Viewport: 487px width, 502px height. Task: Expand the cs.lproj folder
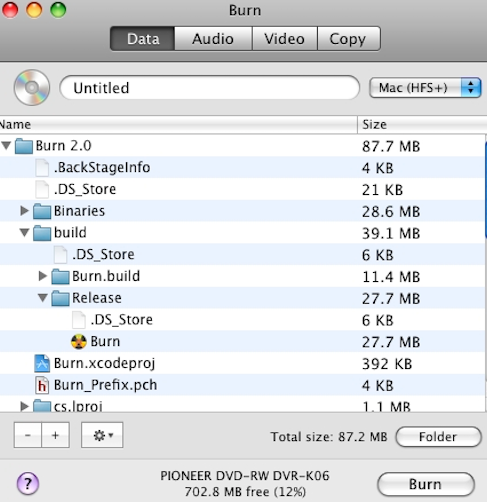pos(24,406)
